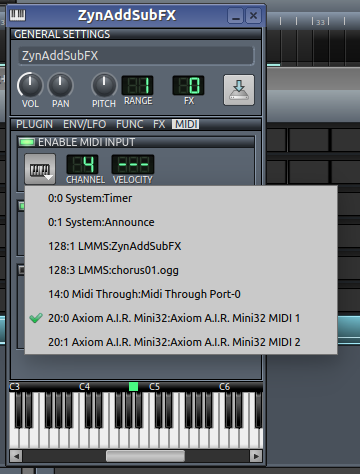Click the save instrument preset icon

point(239,90)
